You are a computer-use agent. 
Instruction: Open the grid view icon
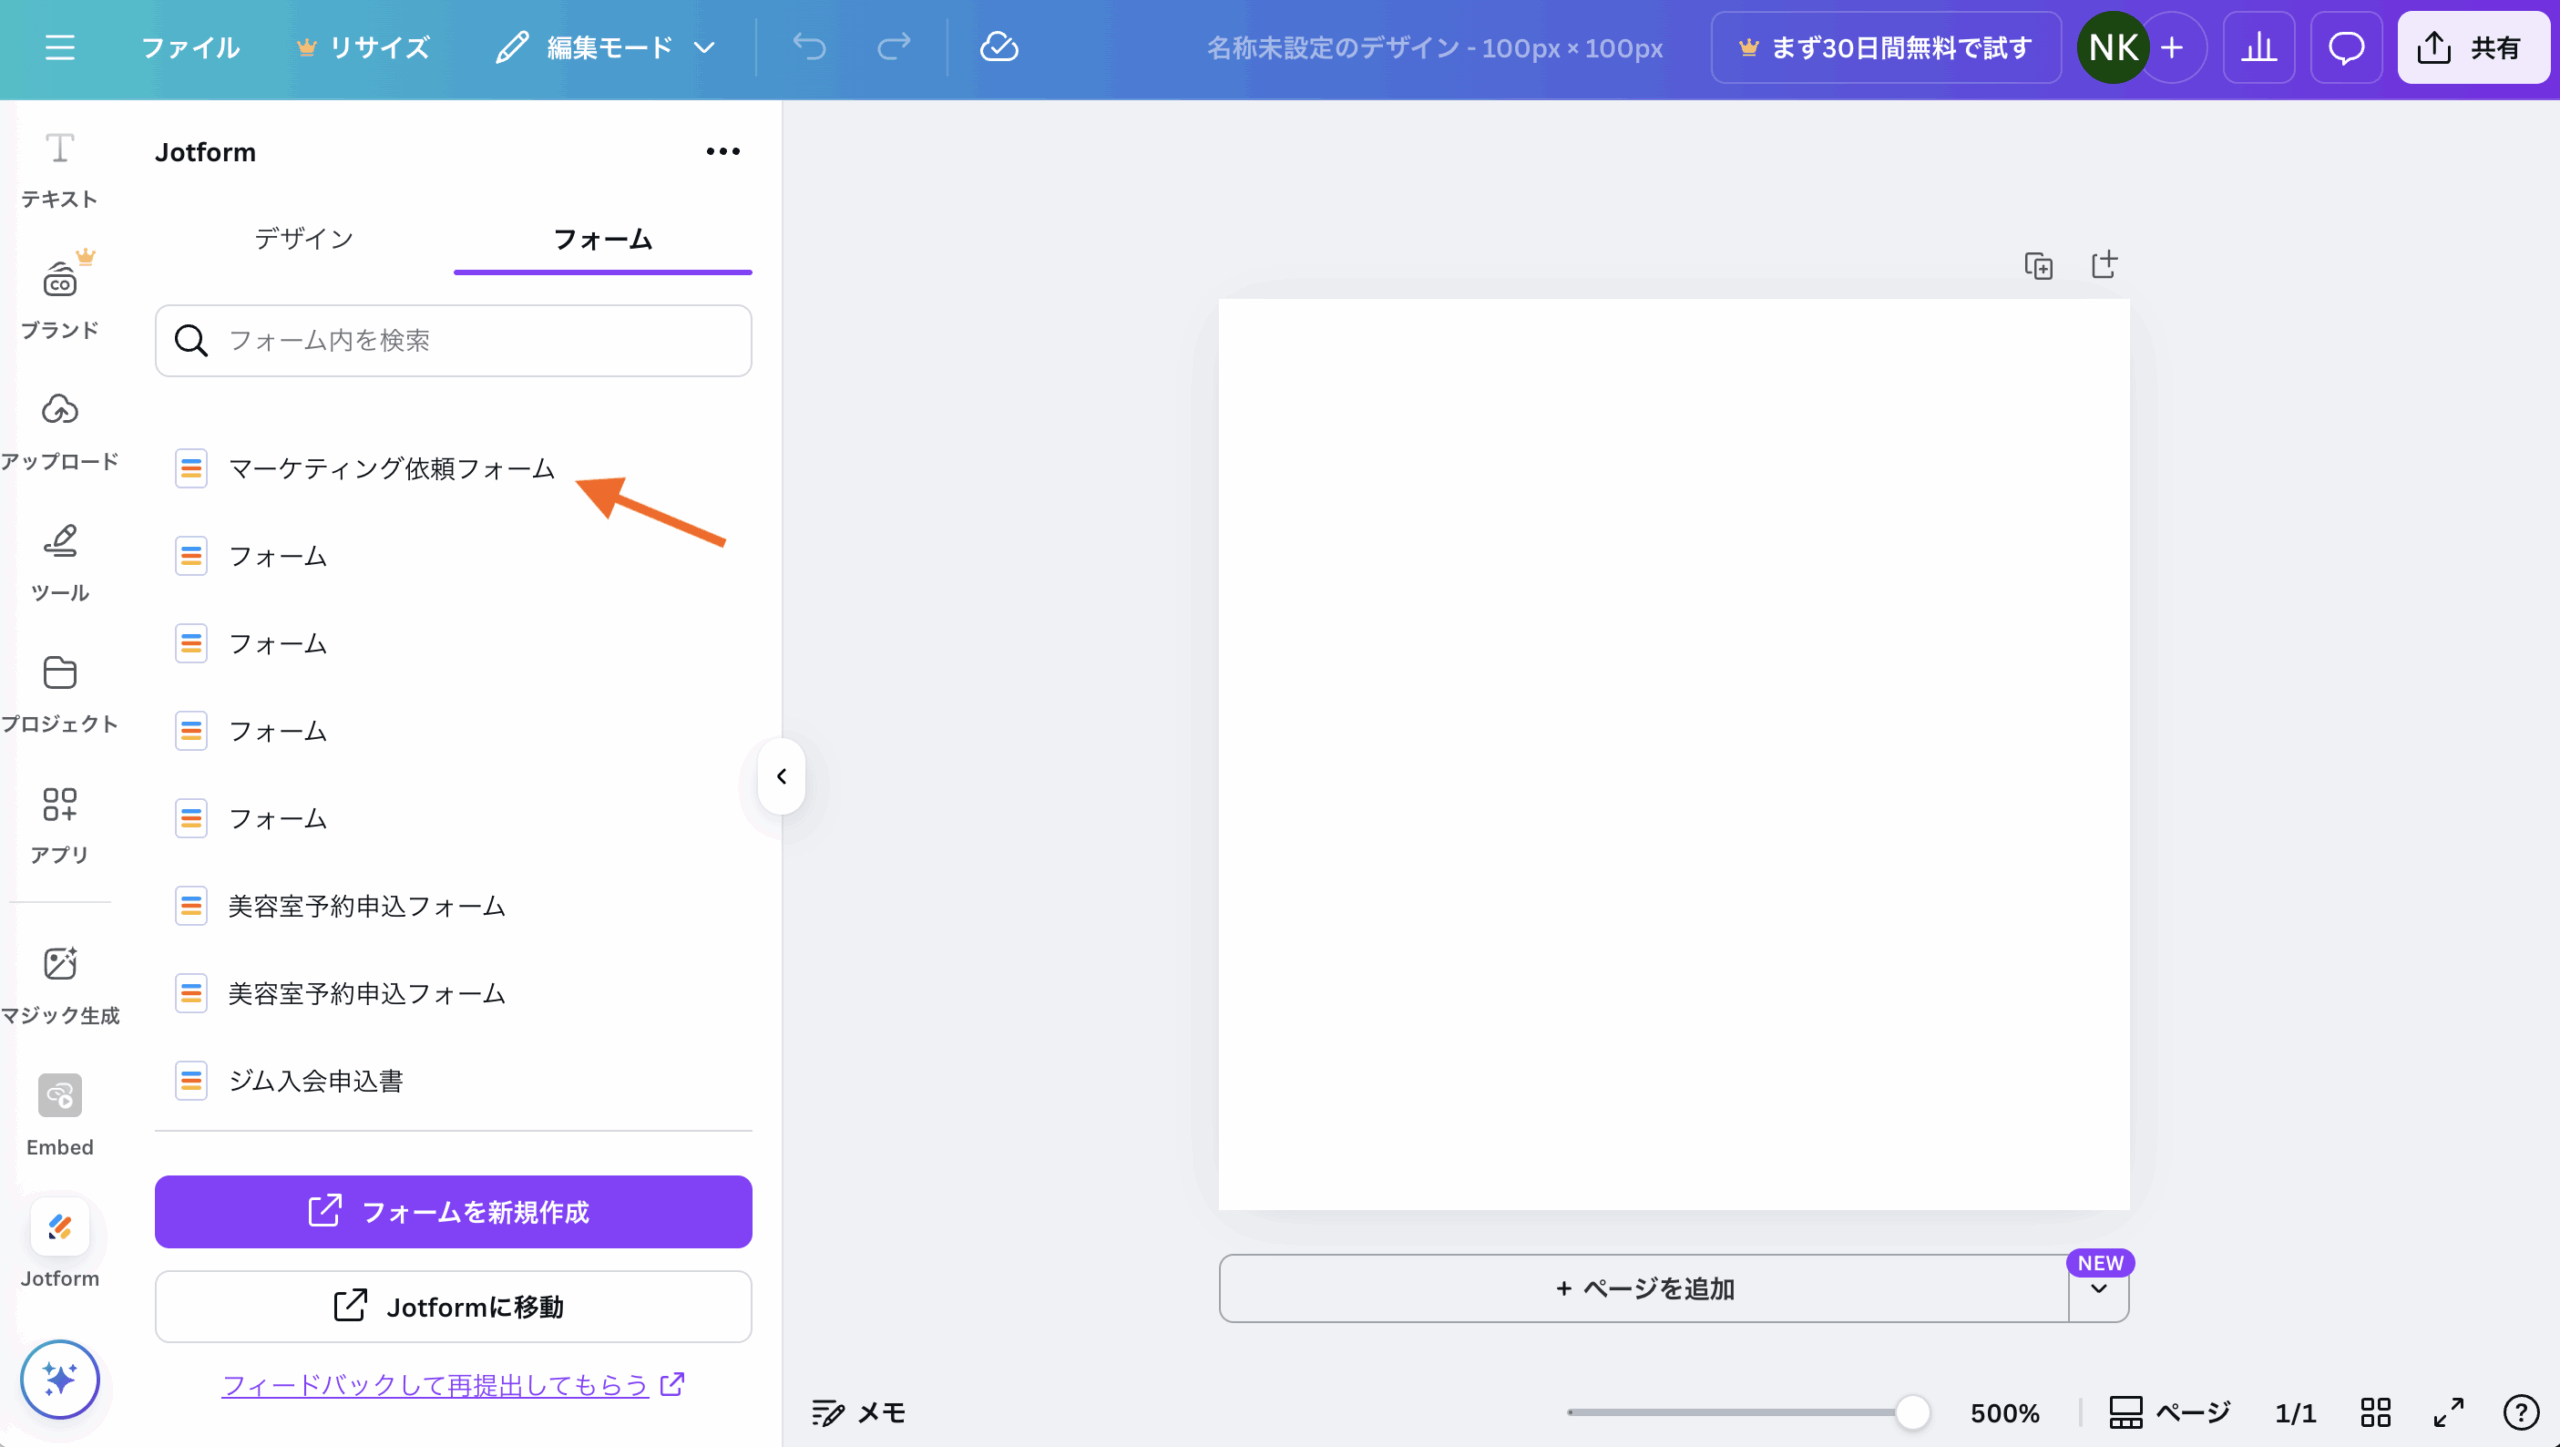[x=2376, y=1413]
